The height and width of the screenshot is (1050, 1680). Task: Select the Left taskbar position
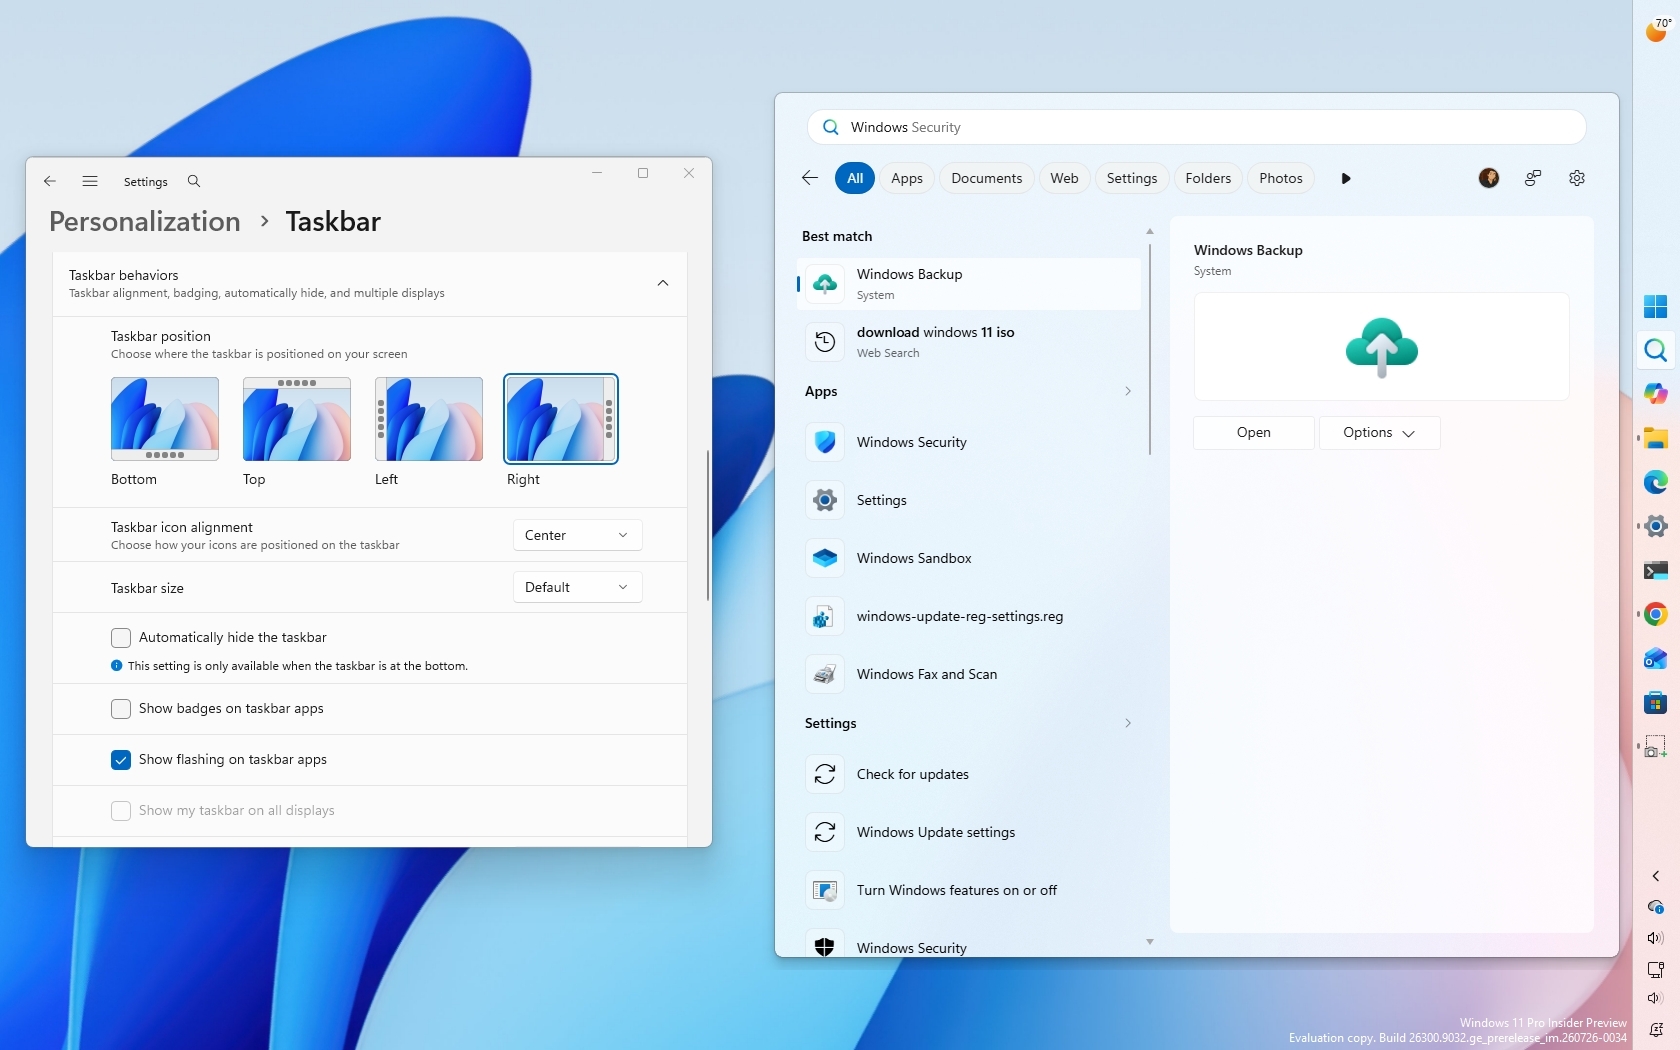[429, 419]
